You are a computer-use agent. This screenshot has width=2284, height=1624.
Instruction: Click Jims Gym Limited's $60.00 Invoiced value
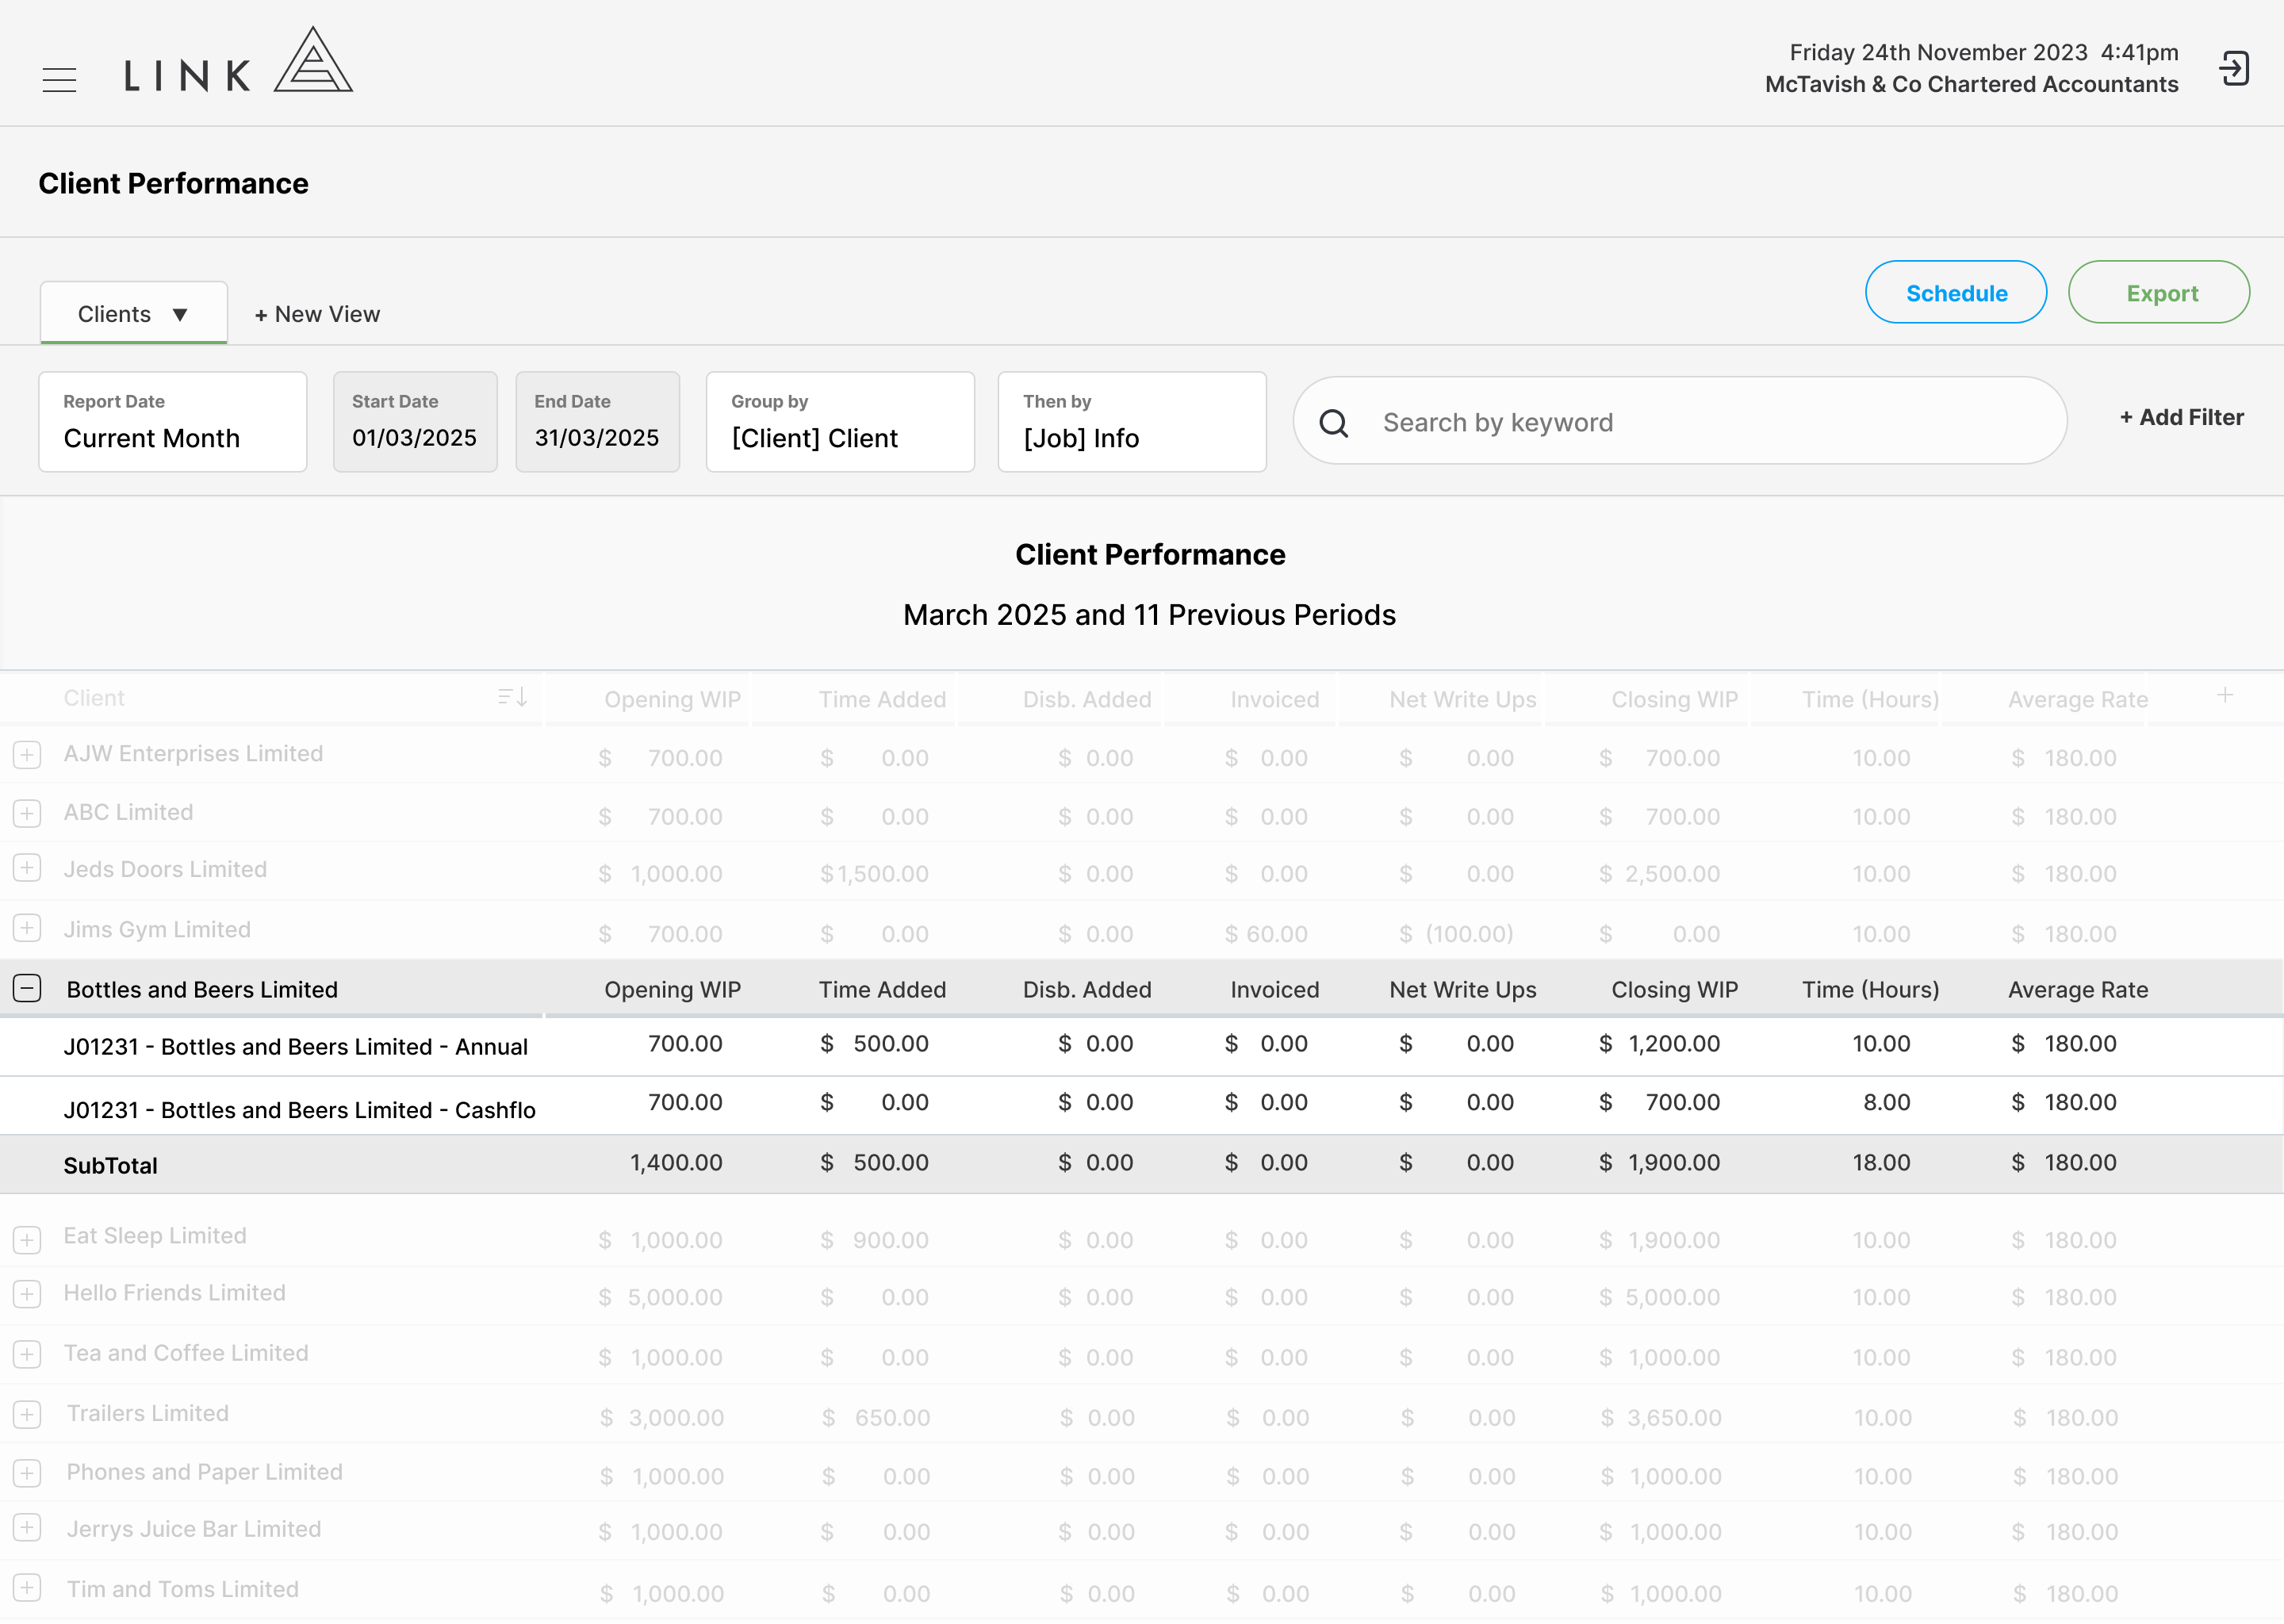pyautogui.click(x=1266, y=934)
